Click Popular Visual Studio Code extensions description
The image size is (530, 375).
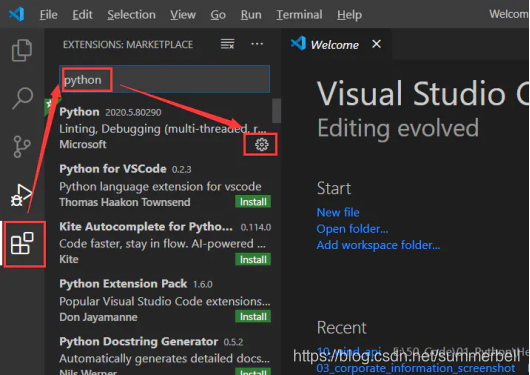[x=165, y=301]
